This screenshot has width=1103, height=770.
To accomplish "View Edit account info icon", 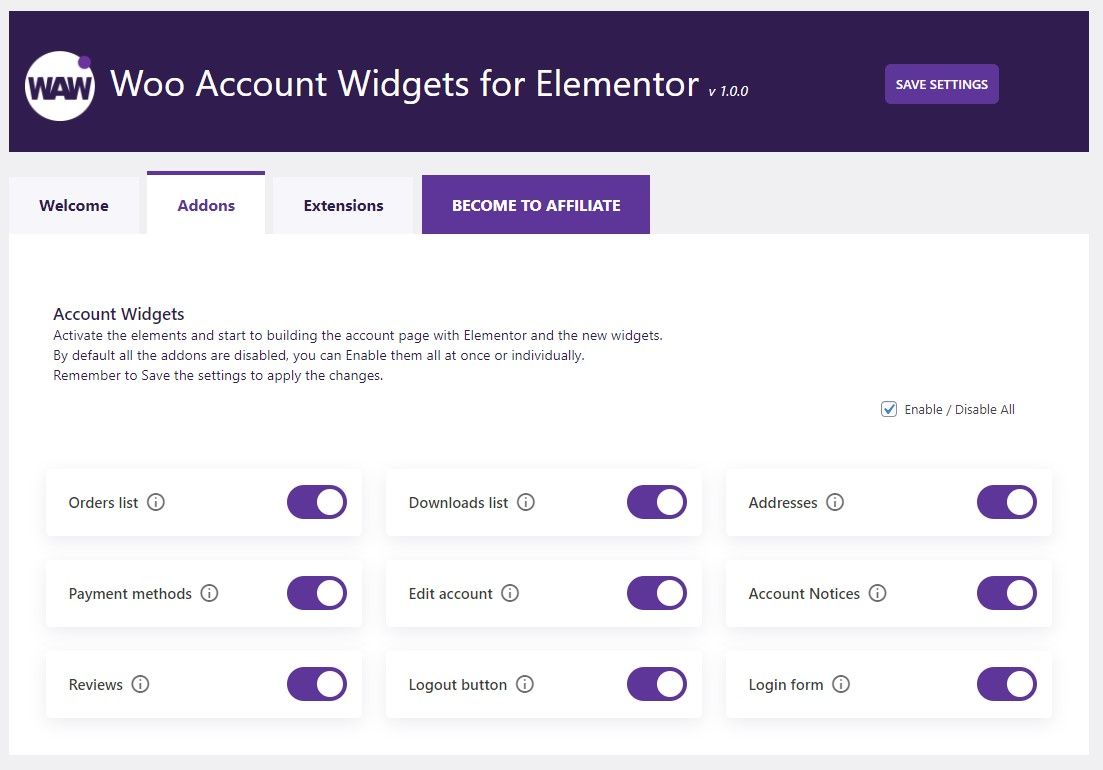I will (510, 593).
